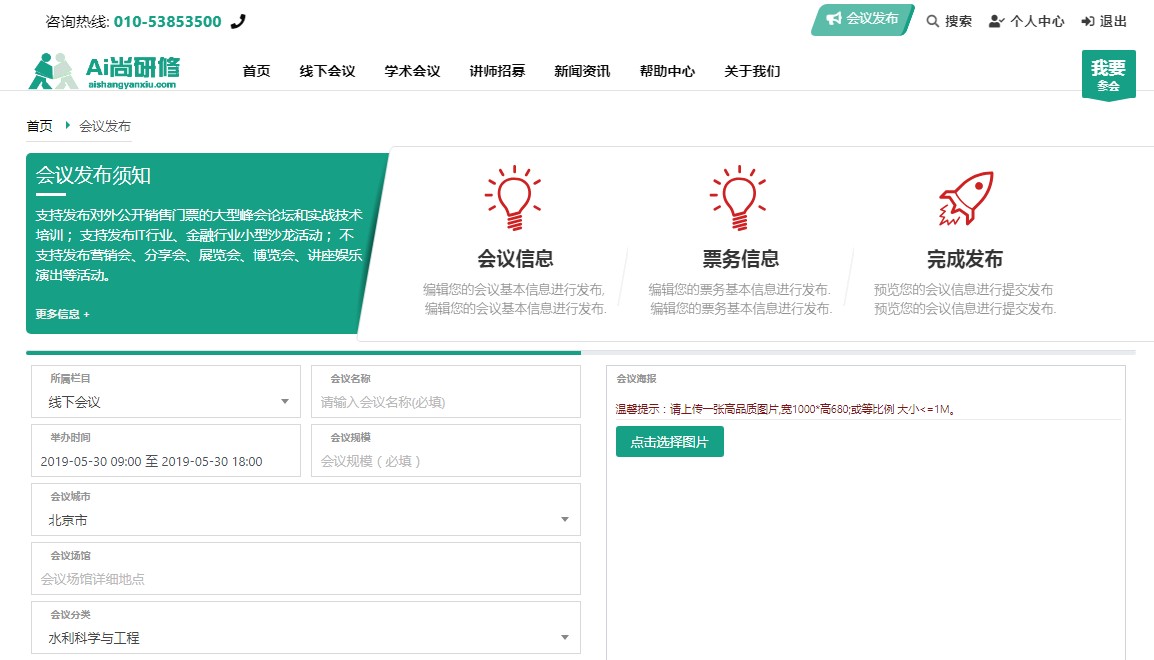Image resolution: width=1154 pixels, height=660 pixels.
Task: Open the 帮助中心 navigation item
Action: 667,71
